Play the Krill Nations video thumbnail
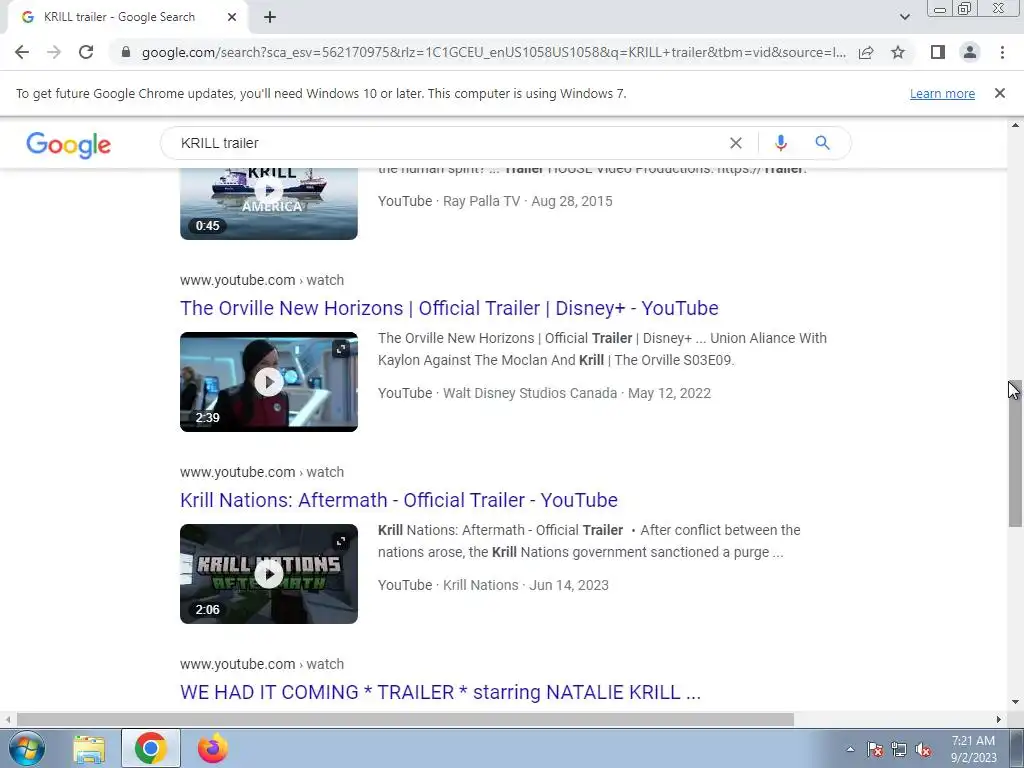Image resolution: width=1024 pixels, height=768 pixels. pos(268,574)
